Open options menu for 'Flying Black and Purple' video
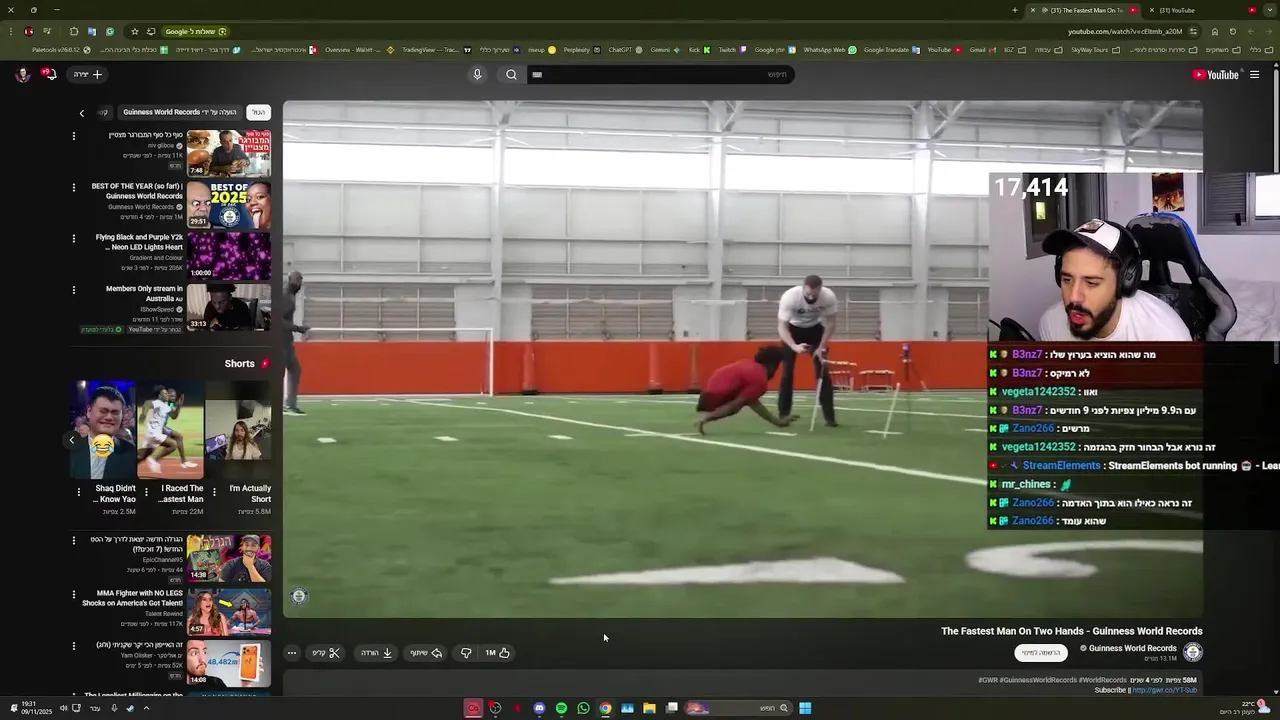Image resolution: width=1280 pixels, height=720 pixels. pyautogui.click(x=73, y=238)
